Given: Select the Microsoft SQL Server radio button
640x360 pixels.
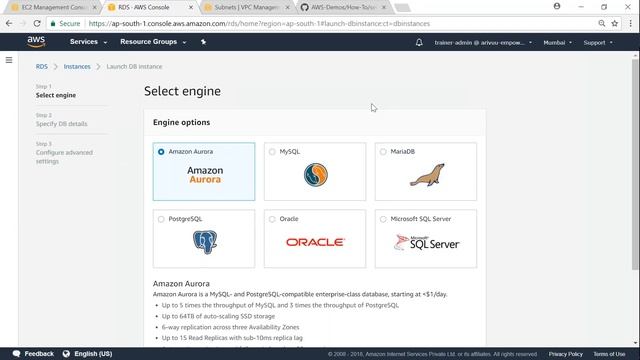Looking at the screenshot, I should [x=383, y=219].
